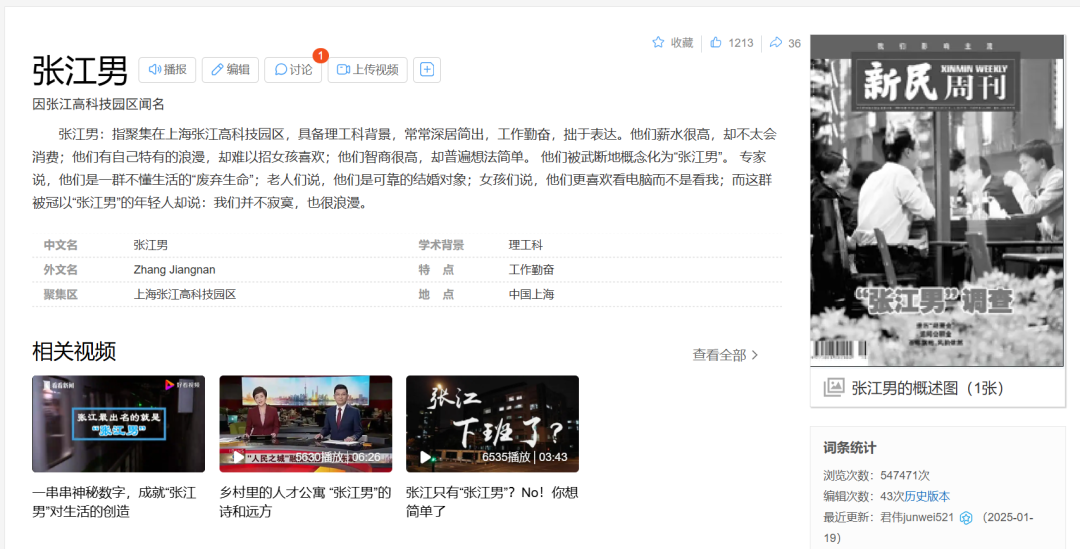Play the 张江下班了 video thumbnail
The height and width of the screenshot is (549, 1080).
pos(492,424)
